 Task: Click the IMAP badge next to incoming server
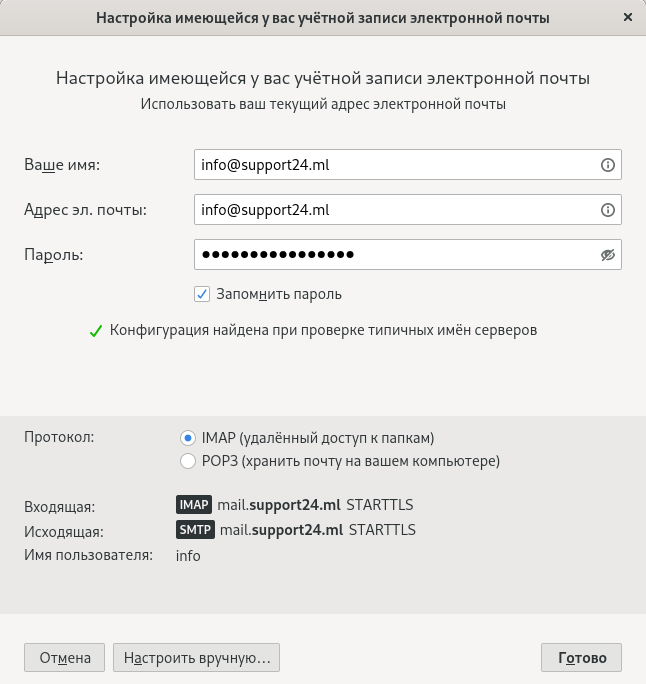(x=194, y=505)
